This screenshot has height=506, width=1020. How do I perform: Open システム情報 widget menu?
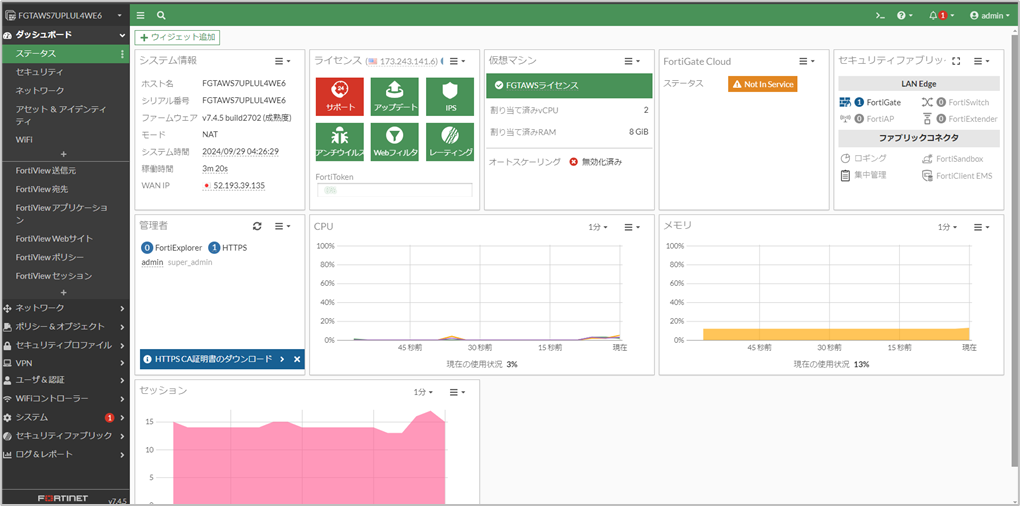[x=282, y=61]
